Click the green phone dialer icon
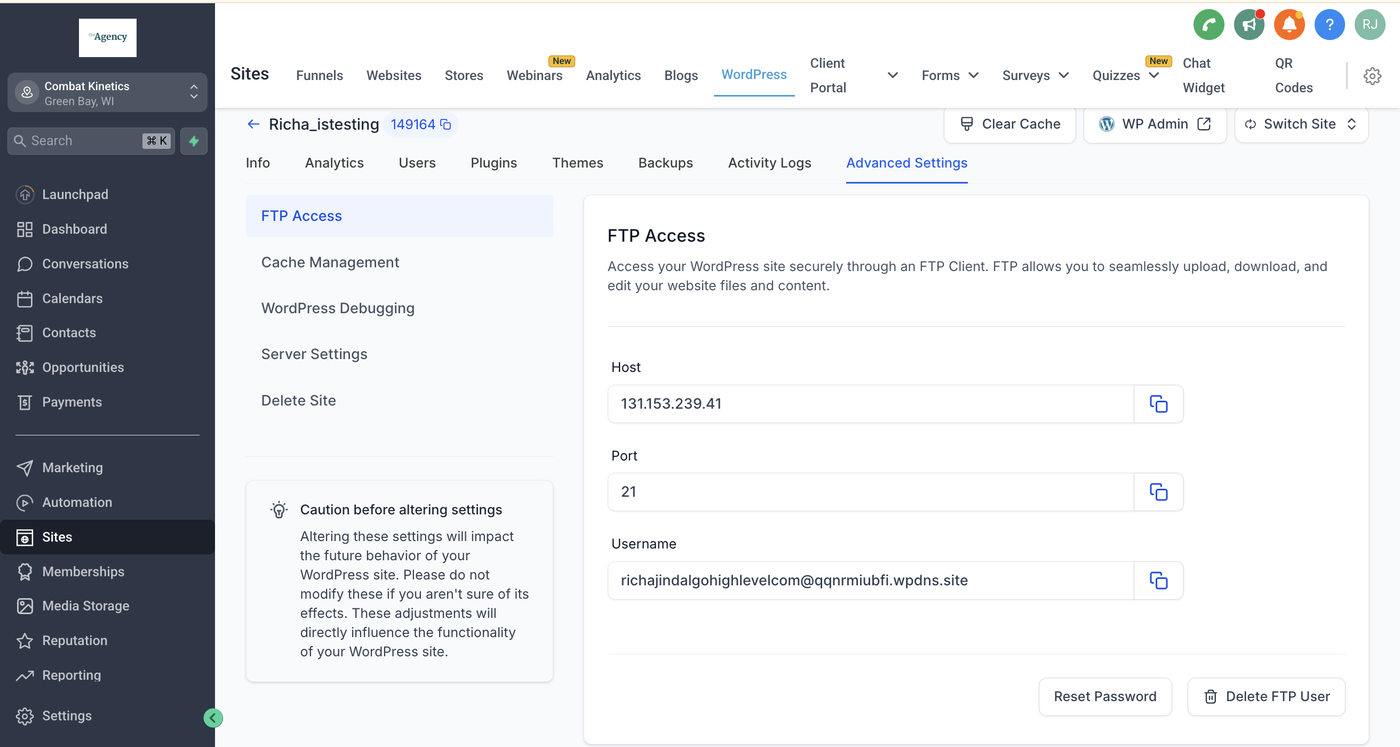The width and height of the screenshot is (1400, 747). click(1209, 25)
